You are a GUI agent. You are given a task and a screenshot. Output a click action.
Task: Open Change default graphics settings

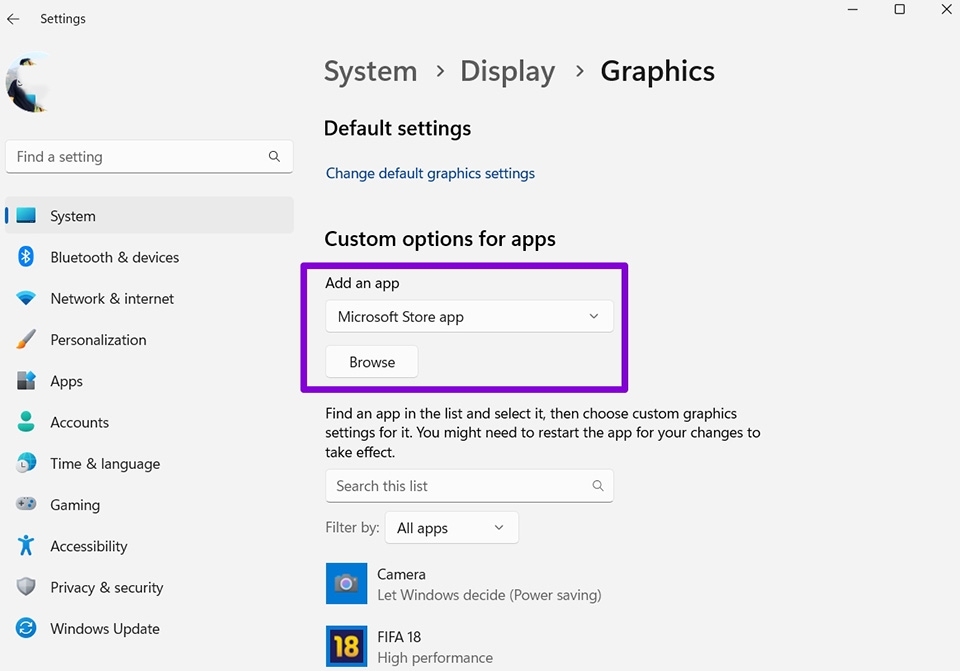point(430,173)
